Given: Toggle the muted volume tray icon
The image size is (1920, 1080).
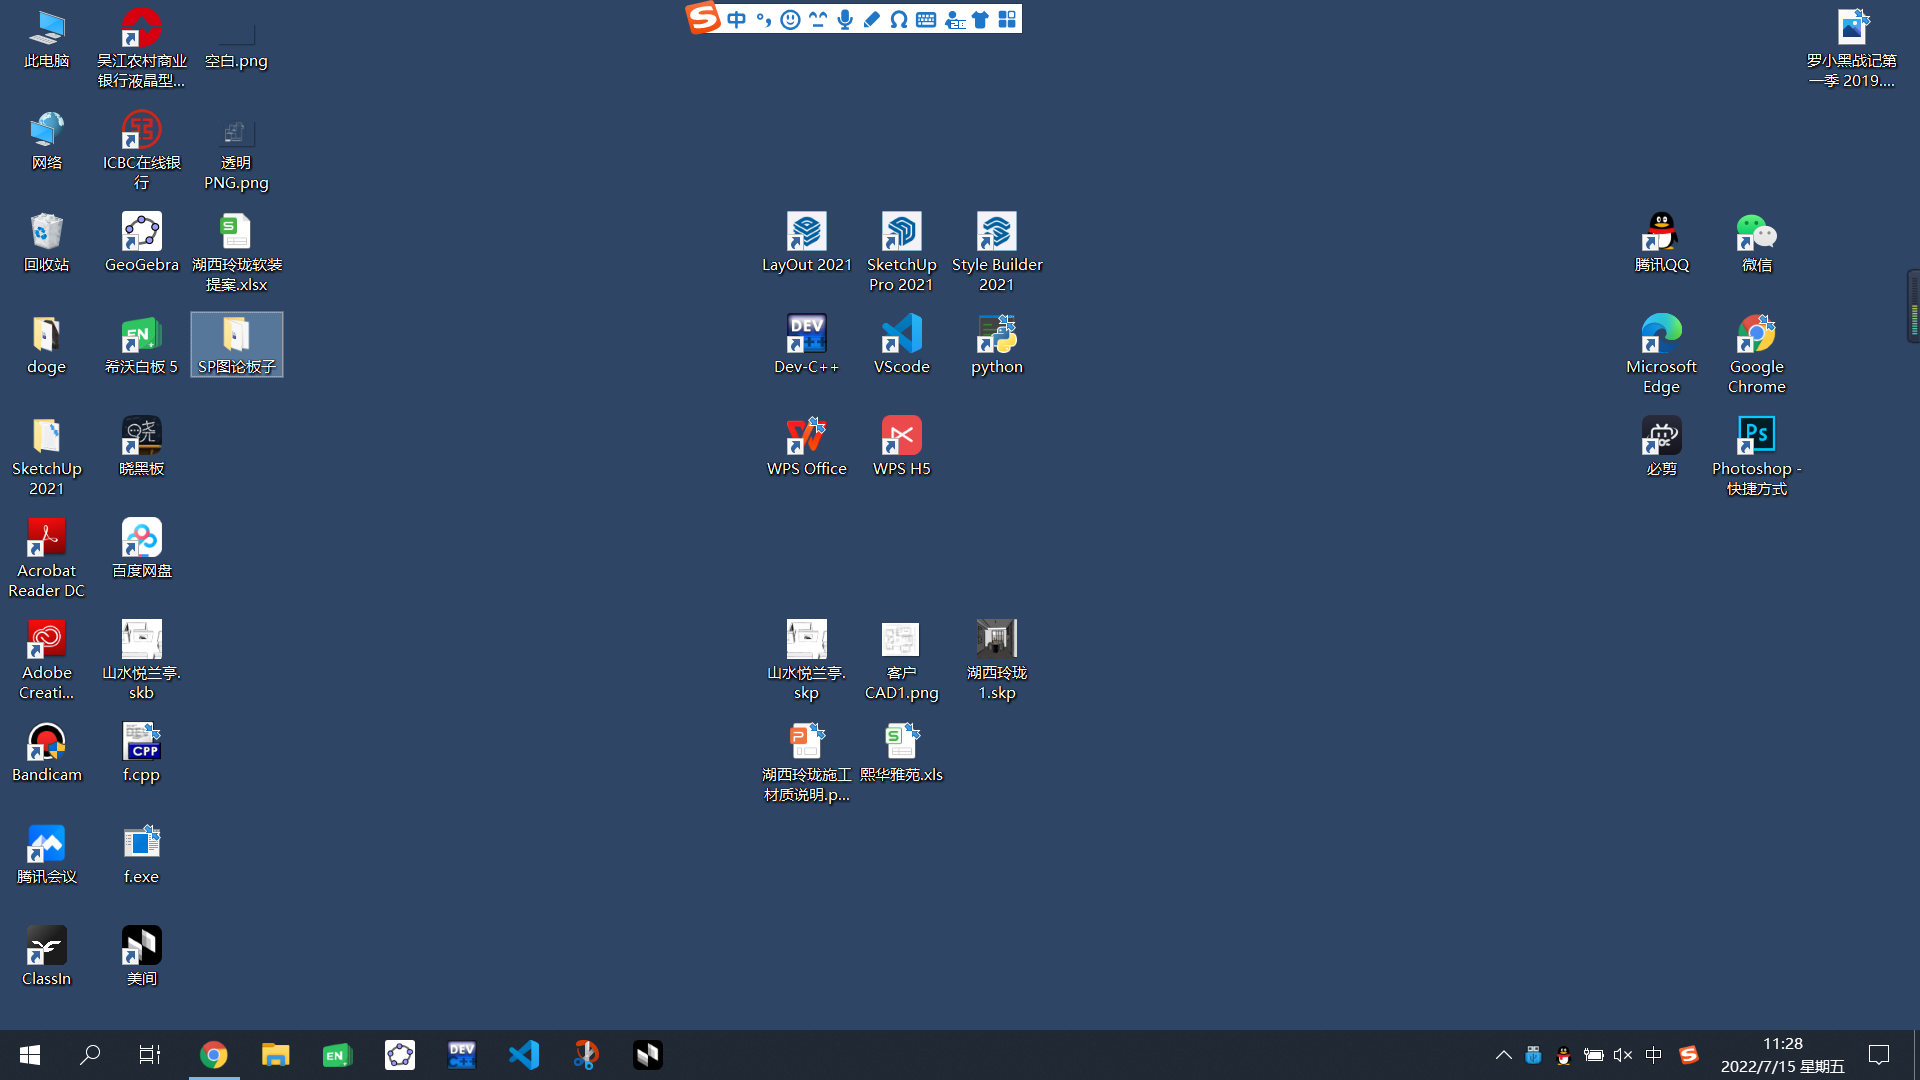Looking at the screenshot, I should tap(1623, 1055).
